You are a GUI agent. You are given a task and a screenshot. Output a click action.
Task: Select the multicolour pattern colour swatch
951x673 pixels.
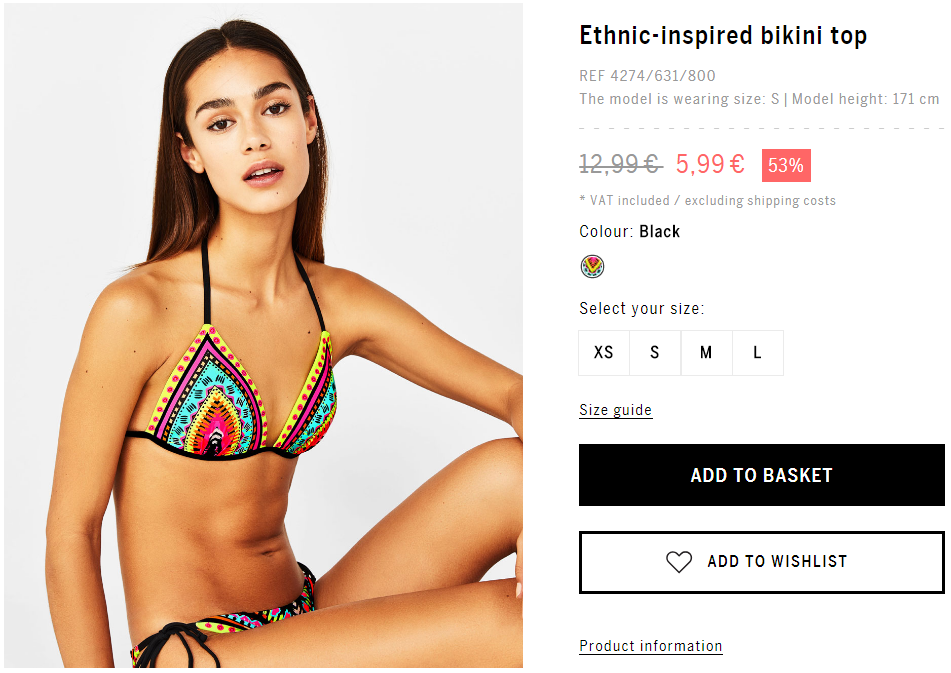pos(592,266)
